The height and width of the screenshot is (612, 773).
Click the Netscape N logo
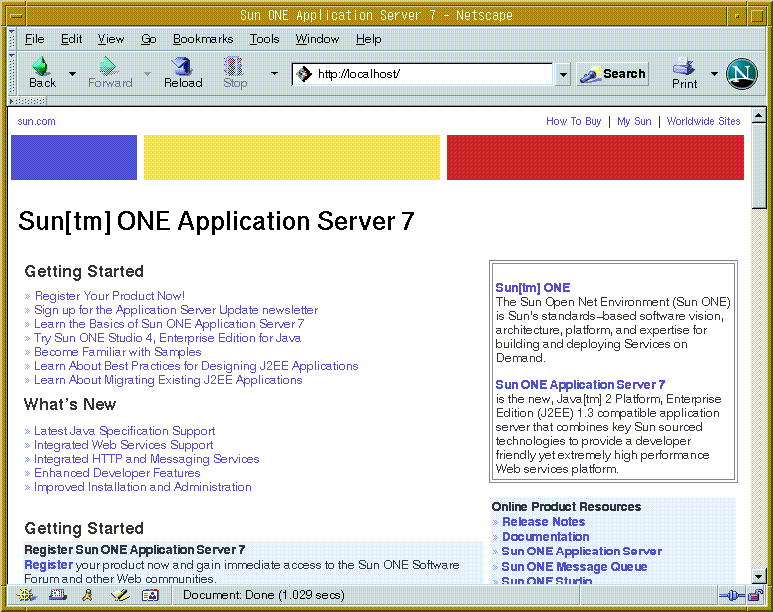click(x=741, y=73)
